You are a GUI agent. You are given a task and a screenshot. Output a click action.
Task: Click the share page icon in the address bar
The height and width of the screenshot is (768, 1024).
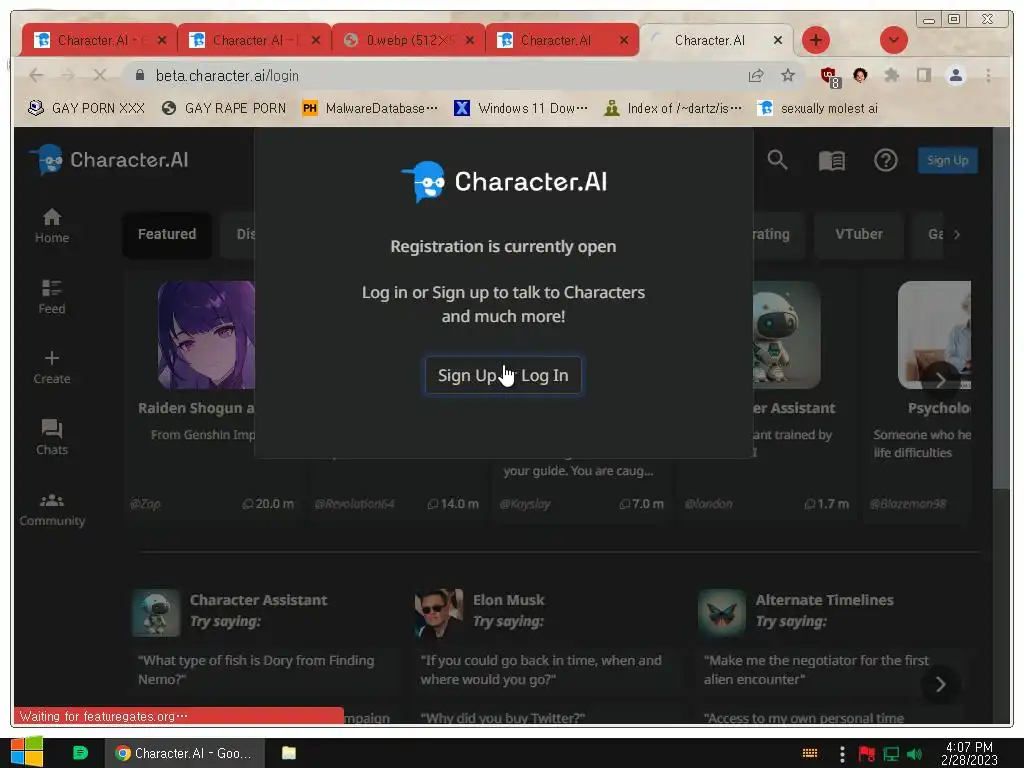coord(756,76)
